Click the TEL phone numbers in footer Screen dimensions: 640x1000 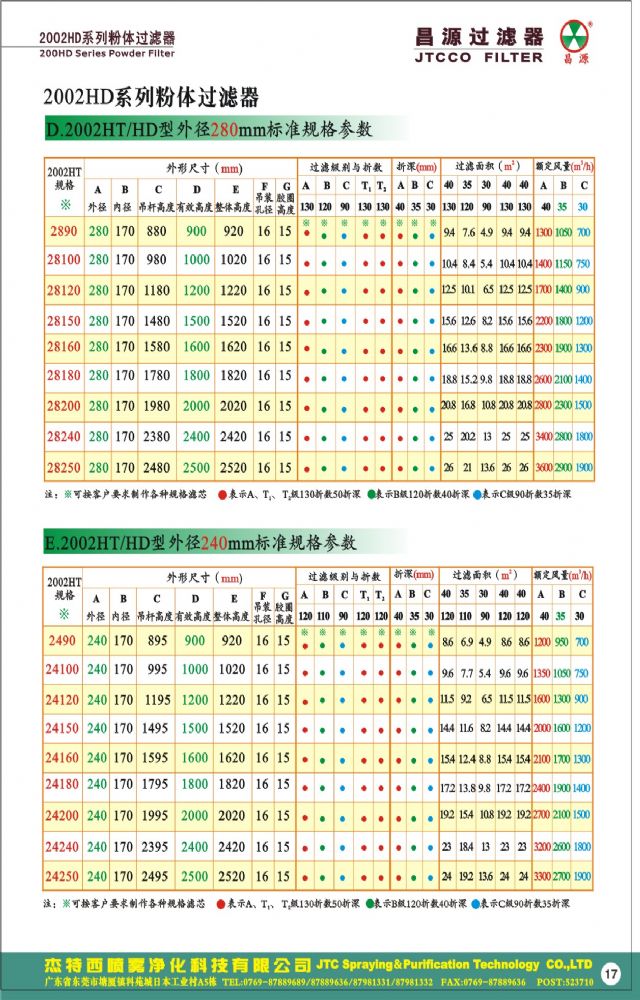tap(328, 982)
